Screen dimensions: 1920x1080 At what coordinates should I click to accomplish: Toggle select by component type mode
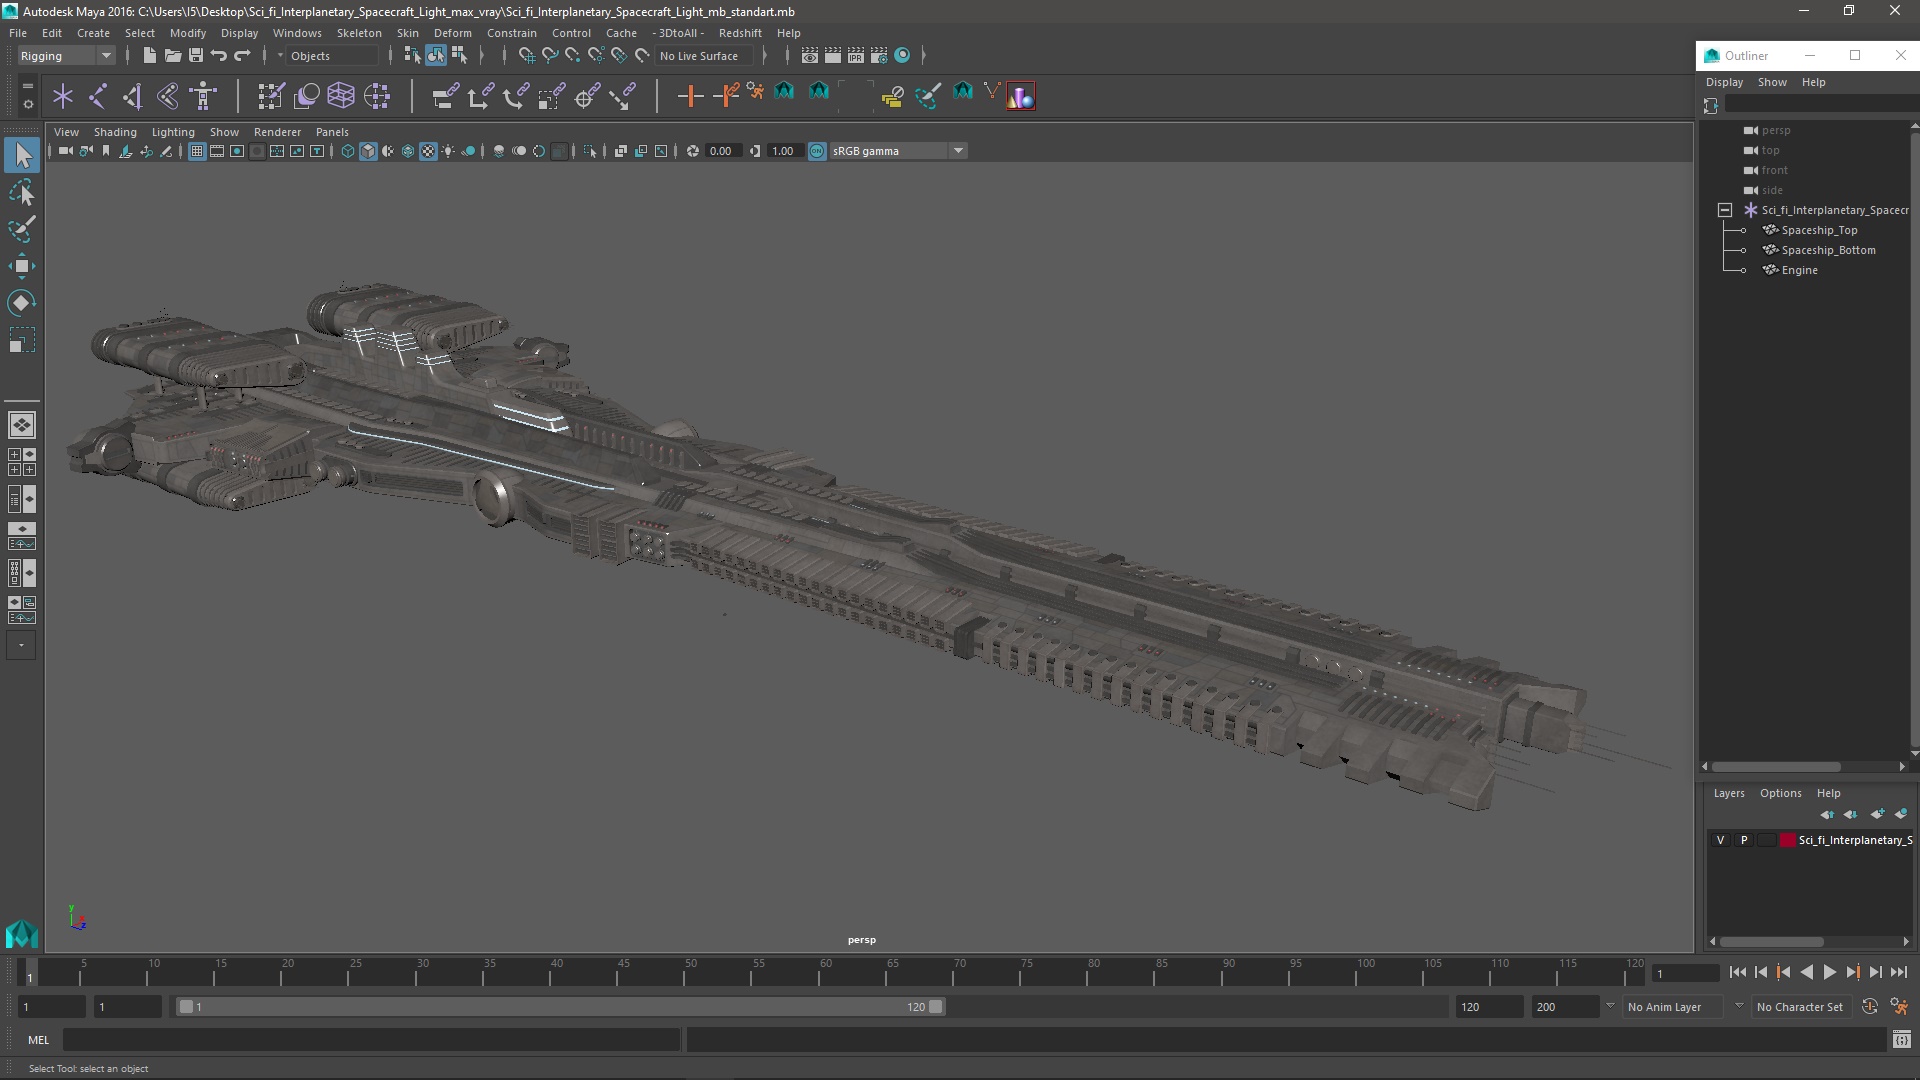tap(459, 56)
